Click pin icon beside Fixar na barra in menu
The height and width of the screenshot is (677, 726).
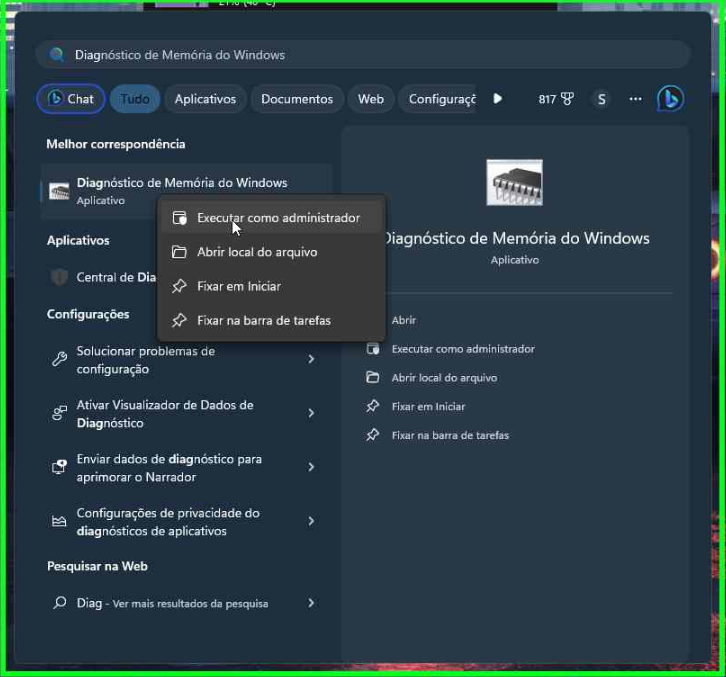click(179, 320)
